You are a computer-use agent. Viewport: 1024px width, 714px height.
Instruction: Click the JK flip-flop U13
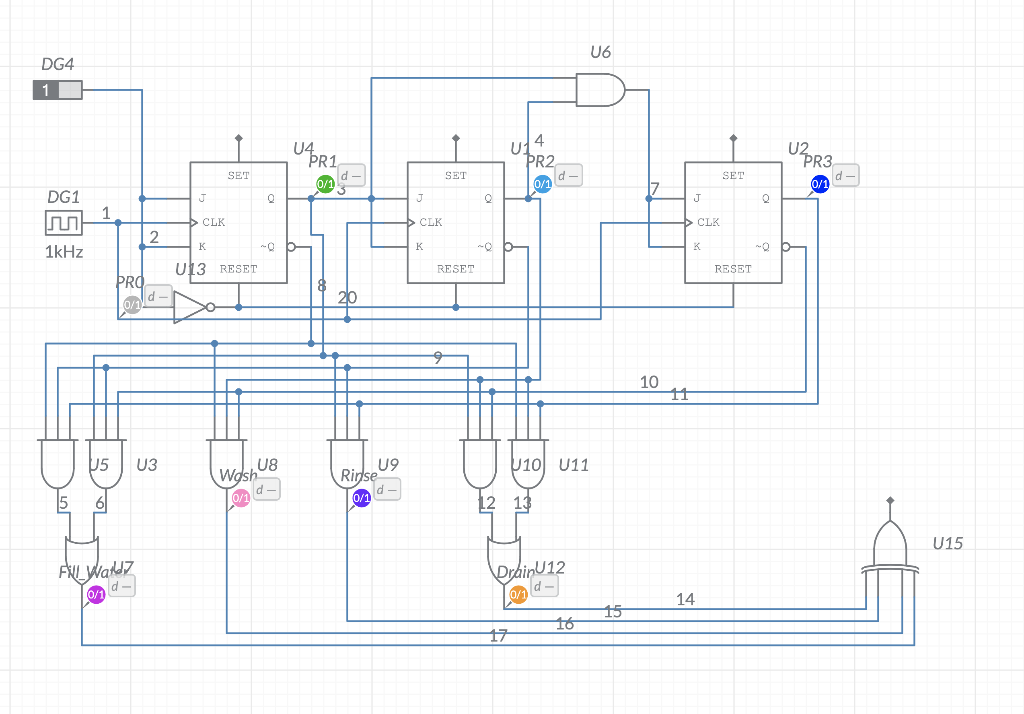point(238,222)
